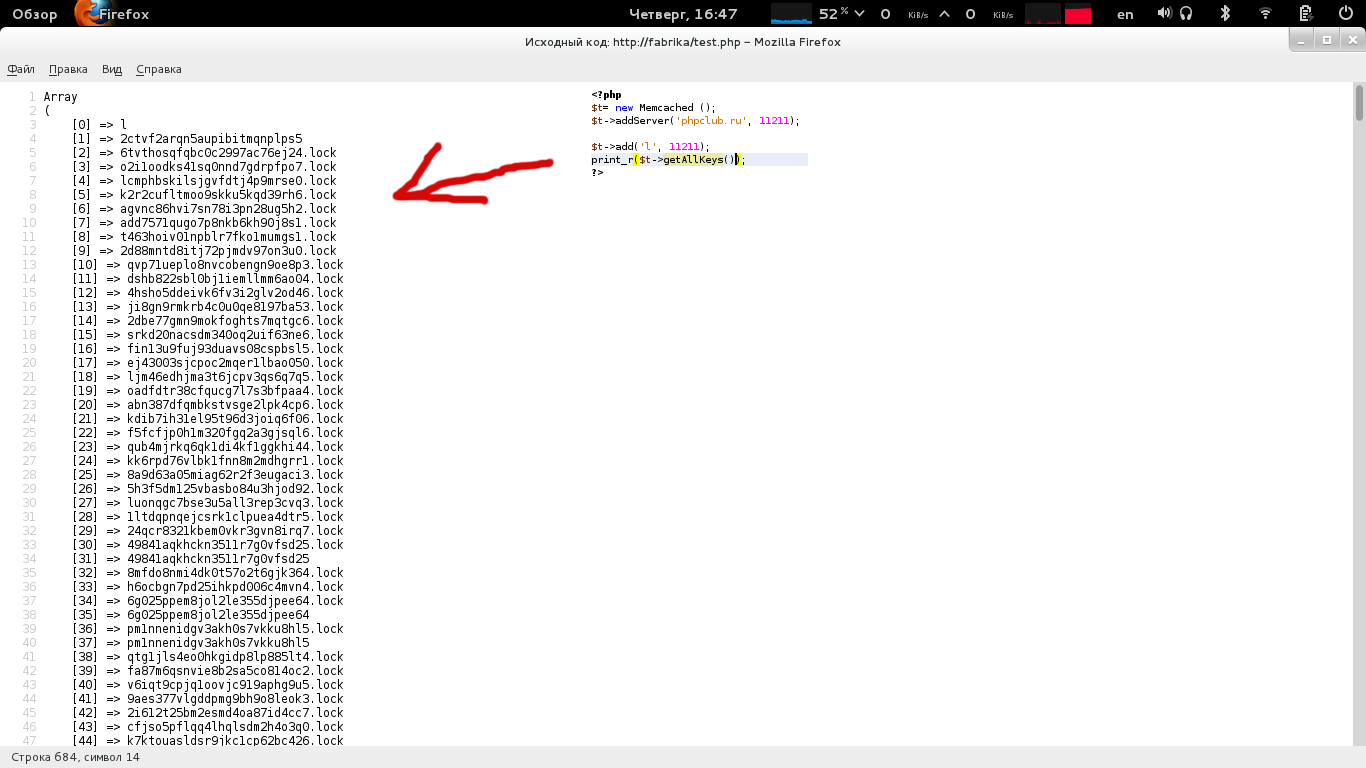Open the Правка menu

click(68, 69)
